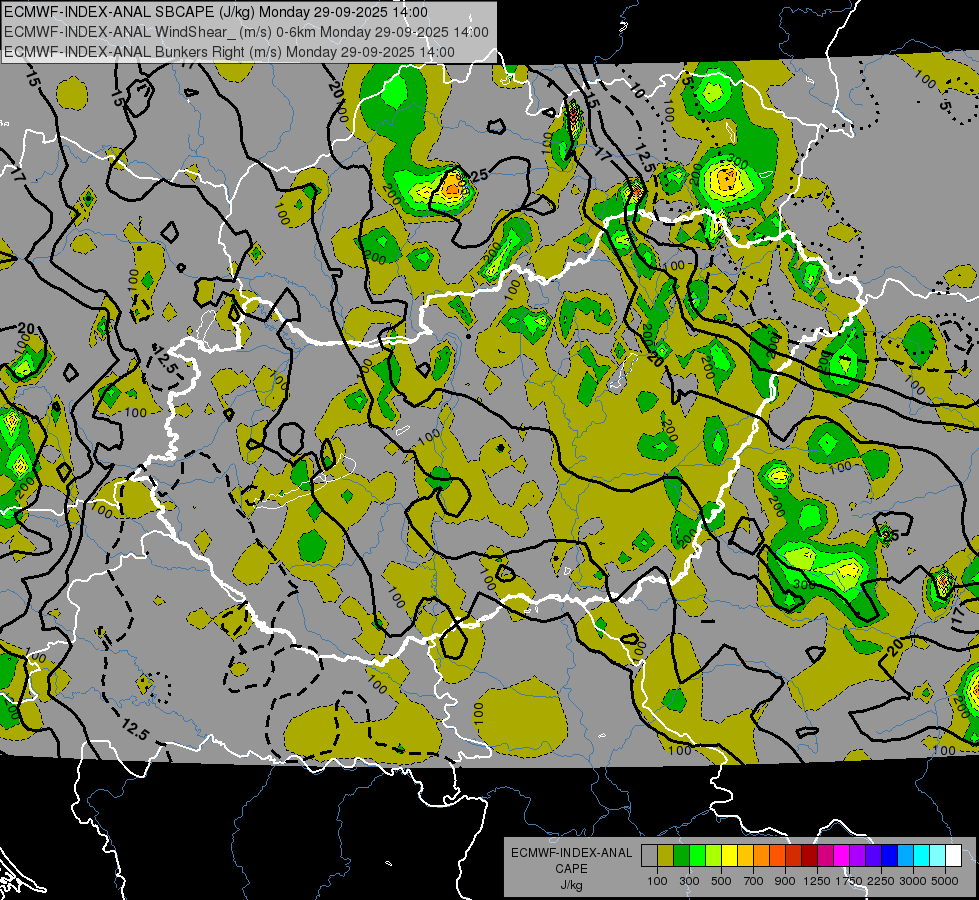Click the legend value 1750
Viewport: 979px width, 900px height.
(849, 881)
